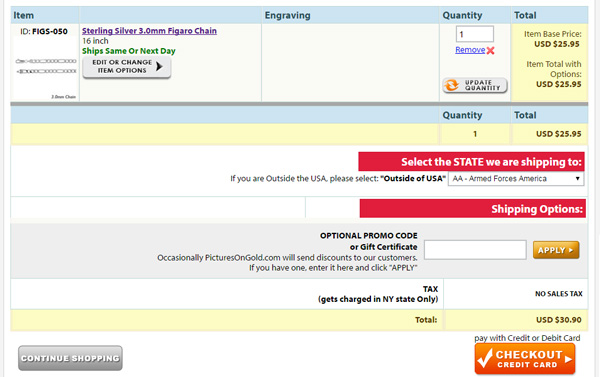Click the red X remove icon
The width and height of the screenshot is (600, 377).
[491, 51]
